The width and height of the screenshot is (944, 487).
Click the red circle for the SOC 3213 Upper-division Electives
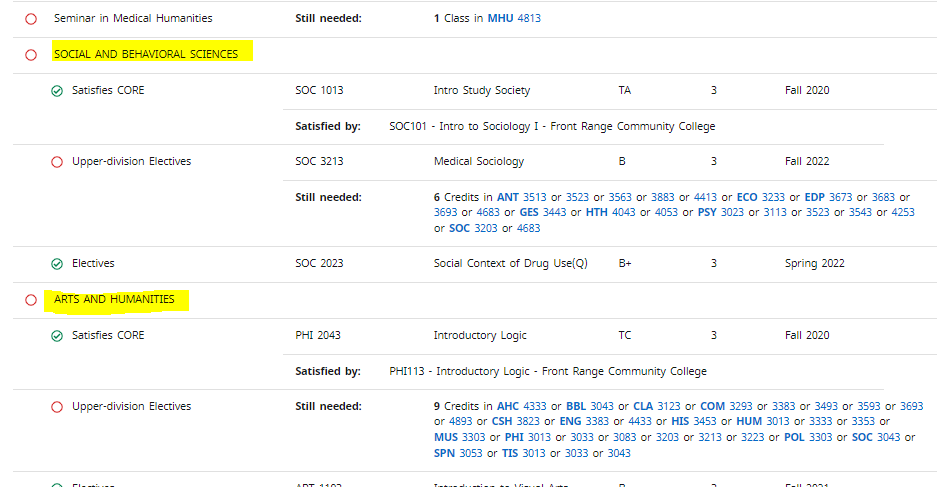[57, 162]
